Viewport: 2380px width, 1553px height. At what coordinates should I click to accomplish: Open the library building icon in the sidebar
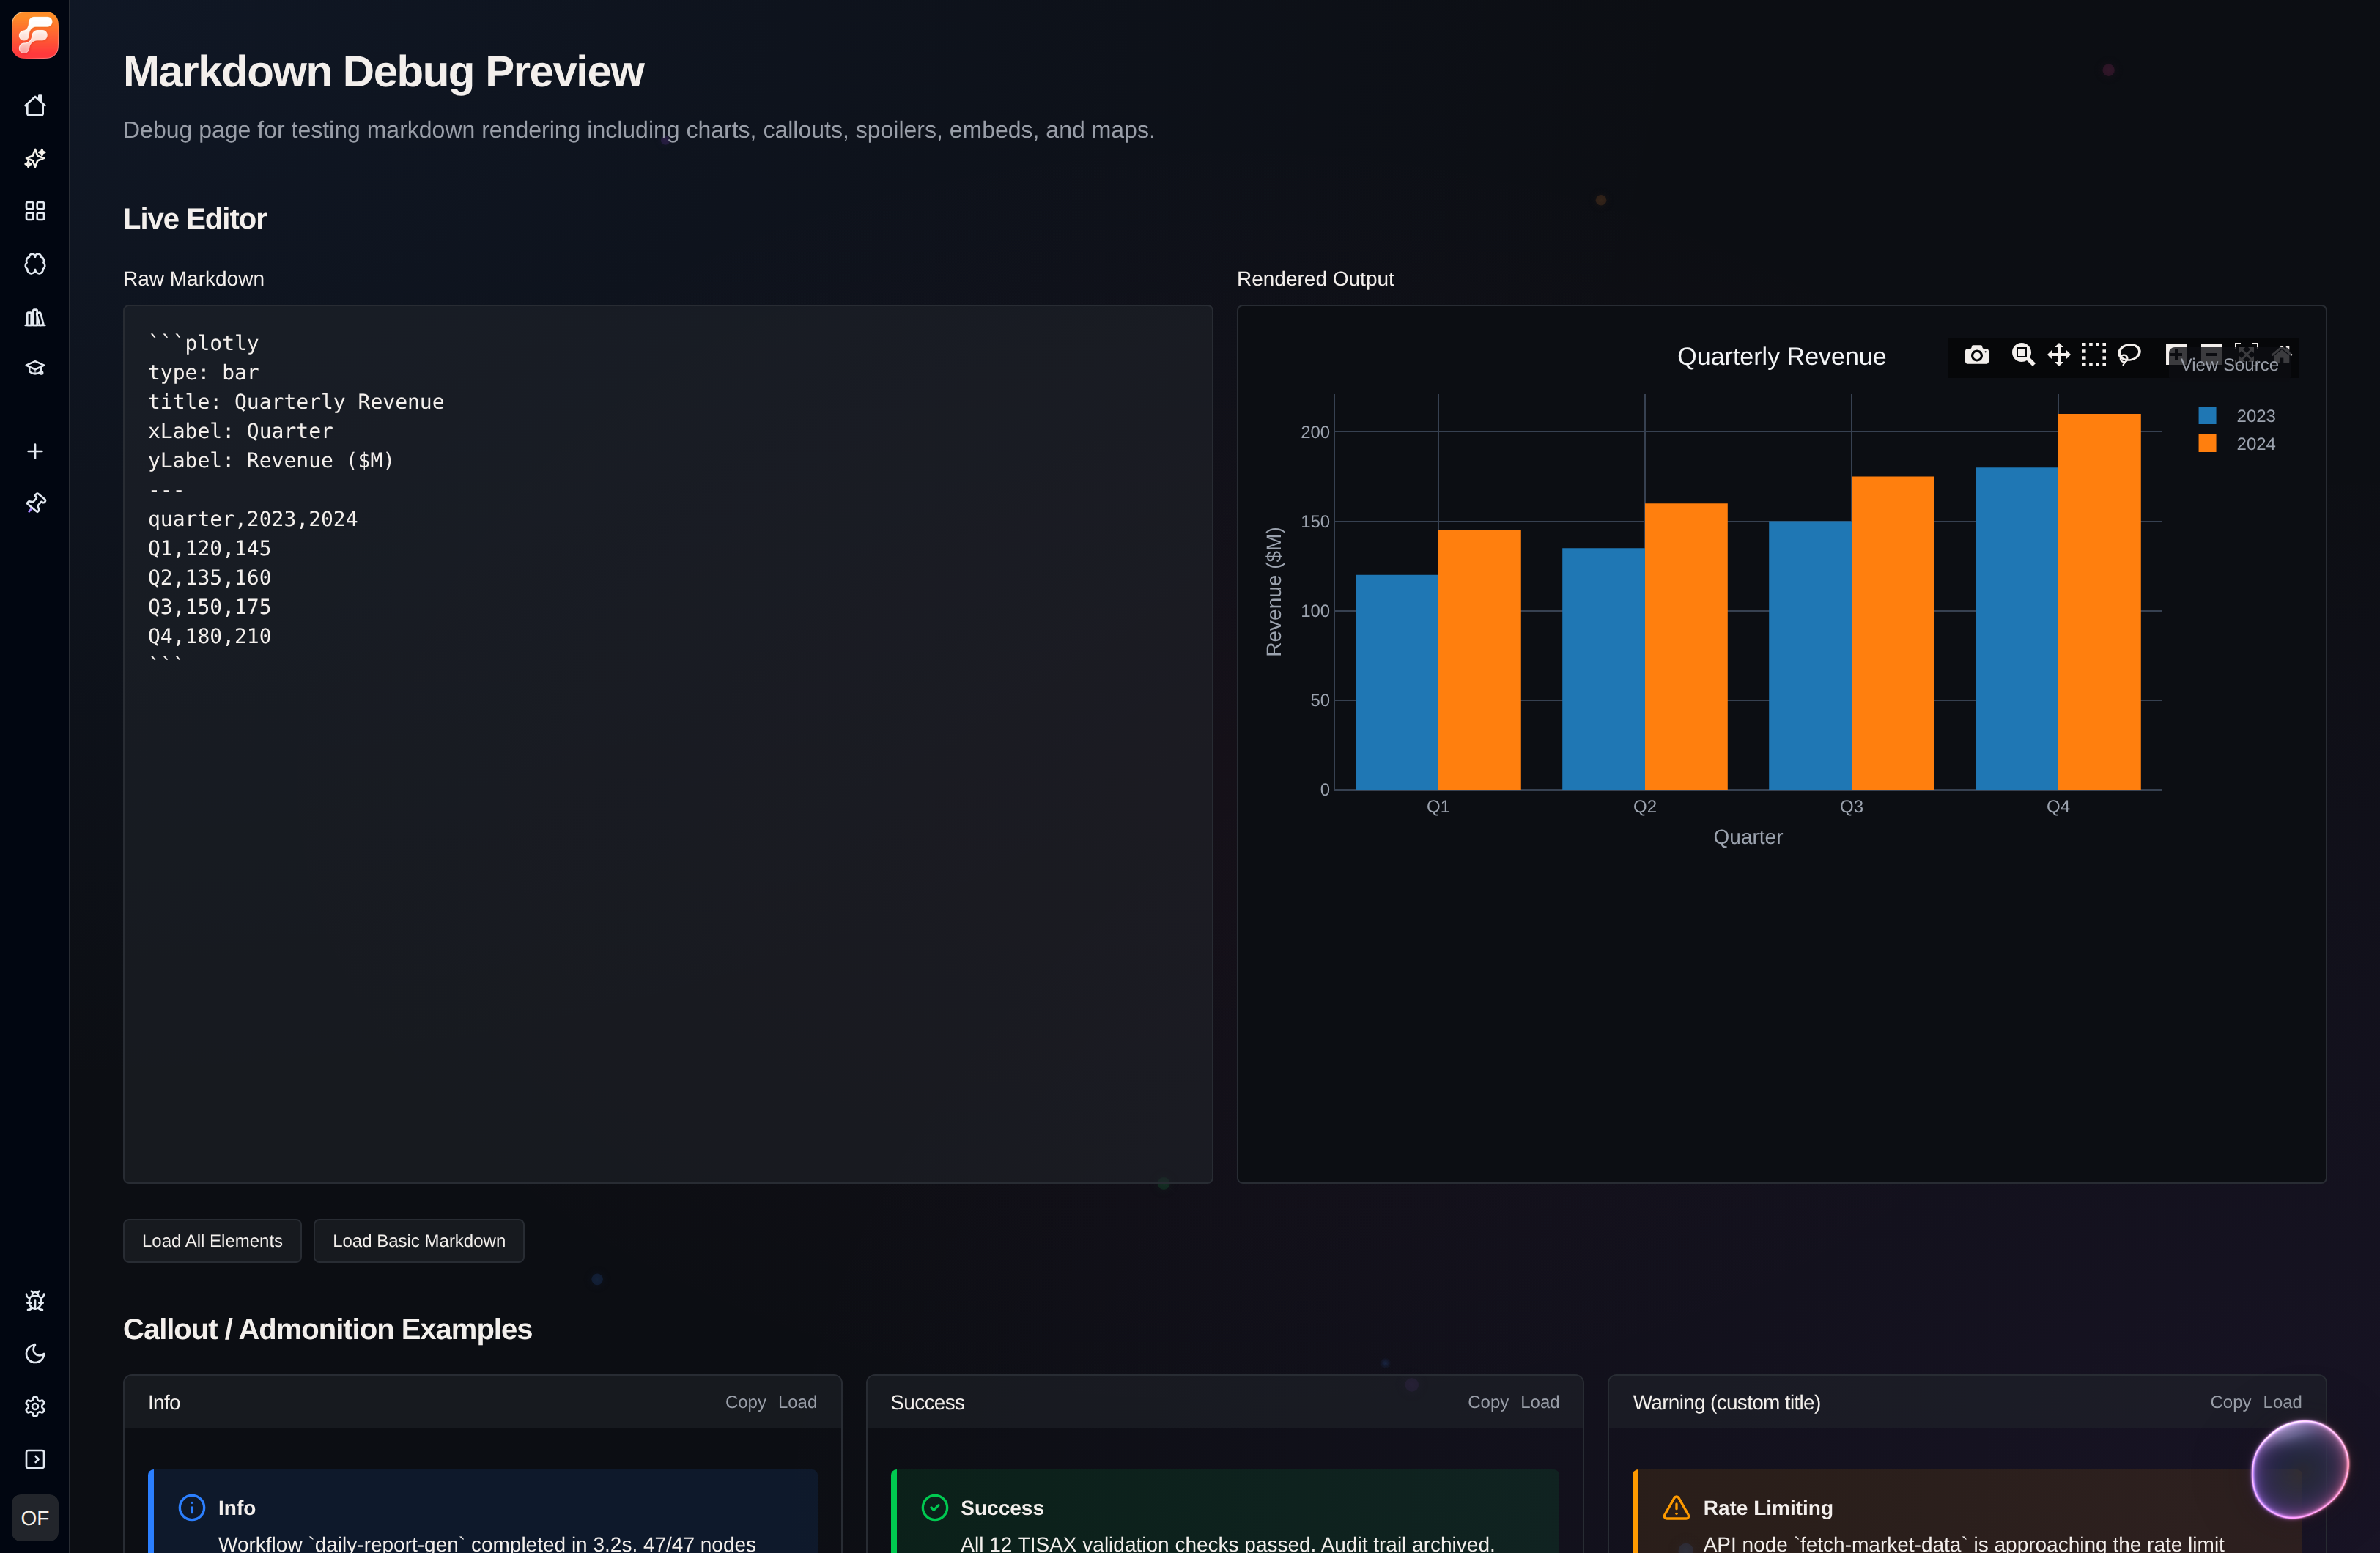click(35, 317)
